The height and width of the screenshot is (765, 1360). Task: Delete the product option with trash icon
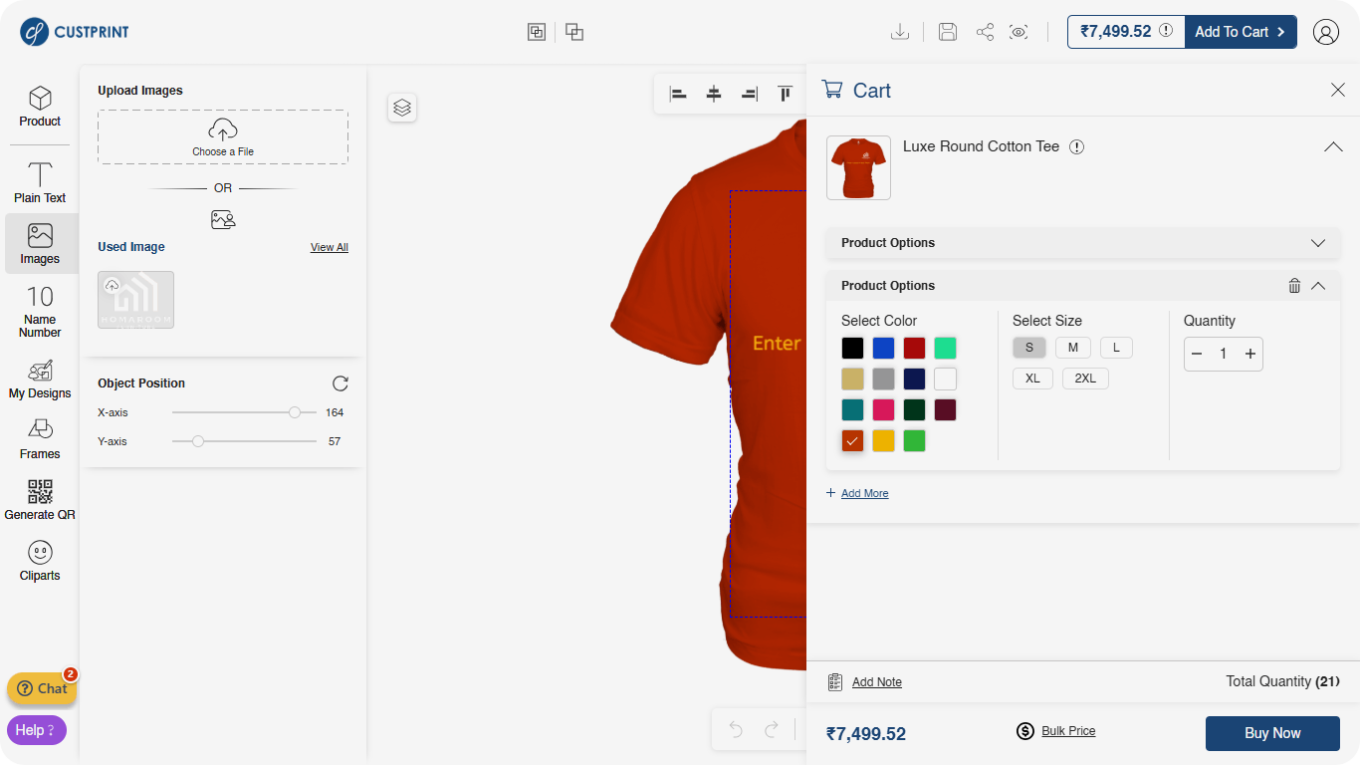tap(1294, 286)
